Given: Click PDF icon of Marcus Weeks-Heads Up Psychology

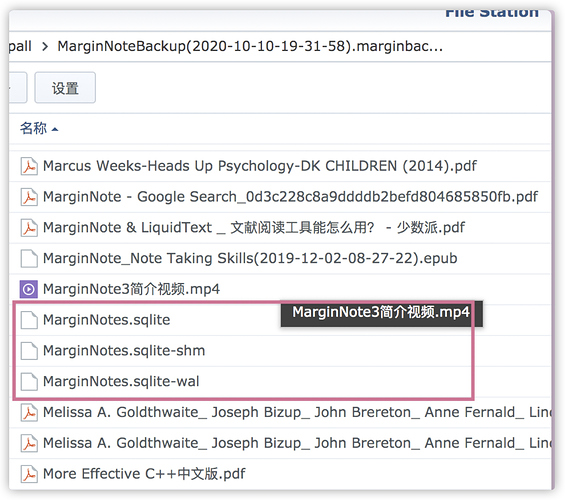Looking at the screenshot, I should coord(29,166).
